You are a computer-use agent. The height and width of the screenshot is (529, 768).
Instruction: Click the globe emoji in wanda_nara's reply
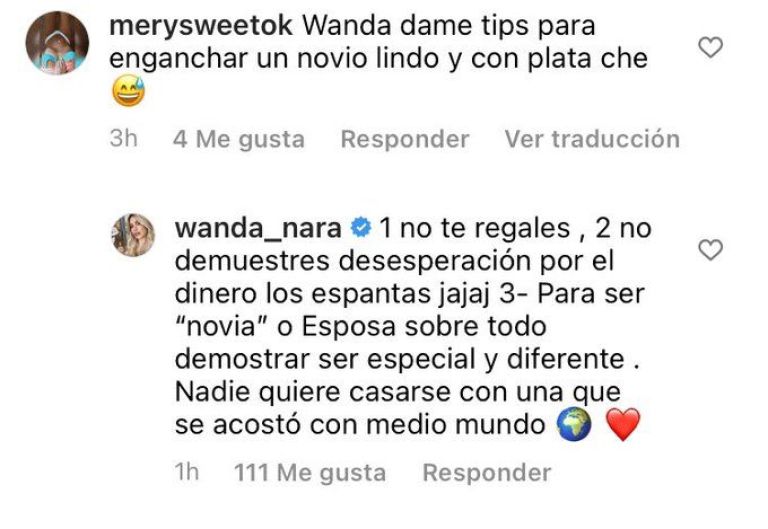[575, 425]
